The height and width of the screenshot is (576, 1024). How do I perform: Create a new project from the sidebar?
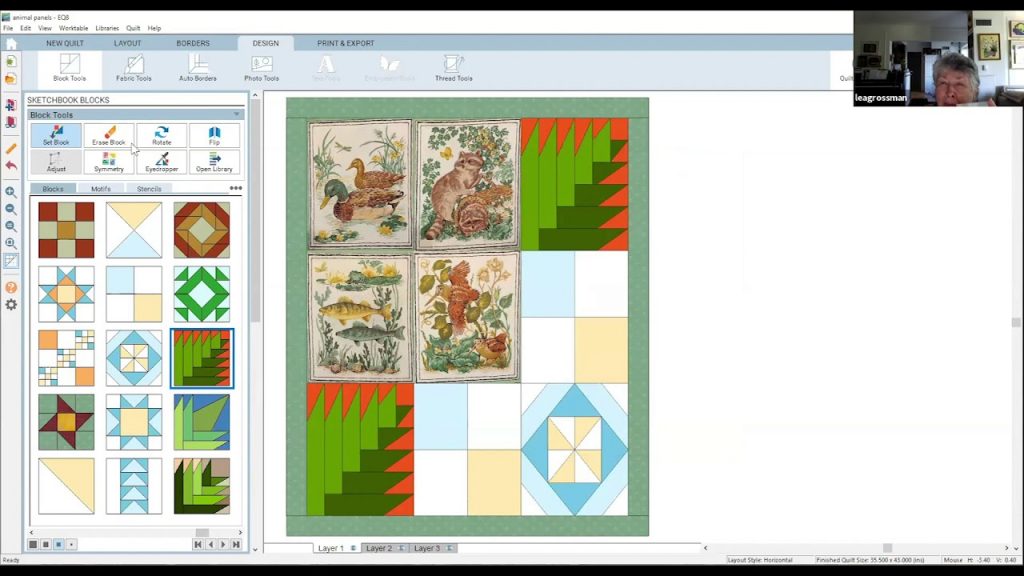(11, 61)
